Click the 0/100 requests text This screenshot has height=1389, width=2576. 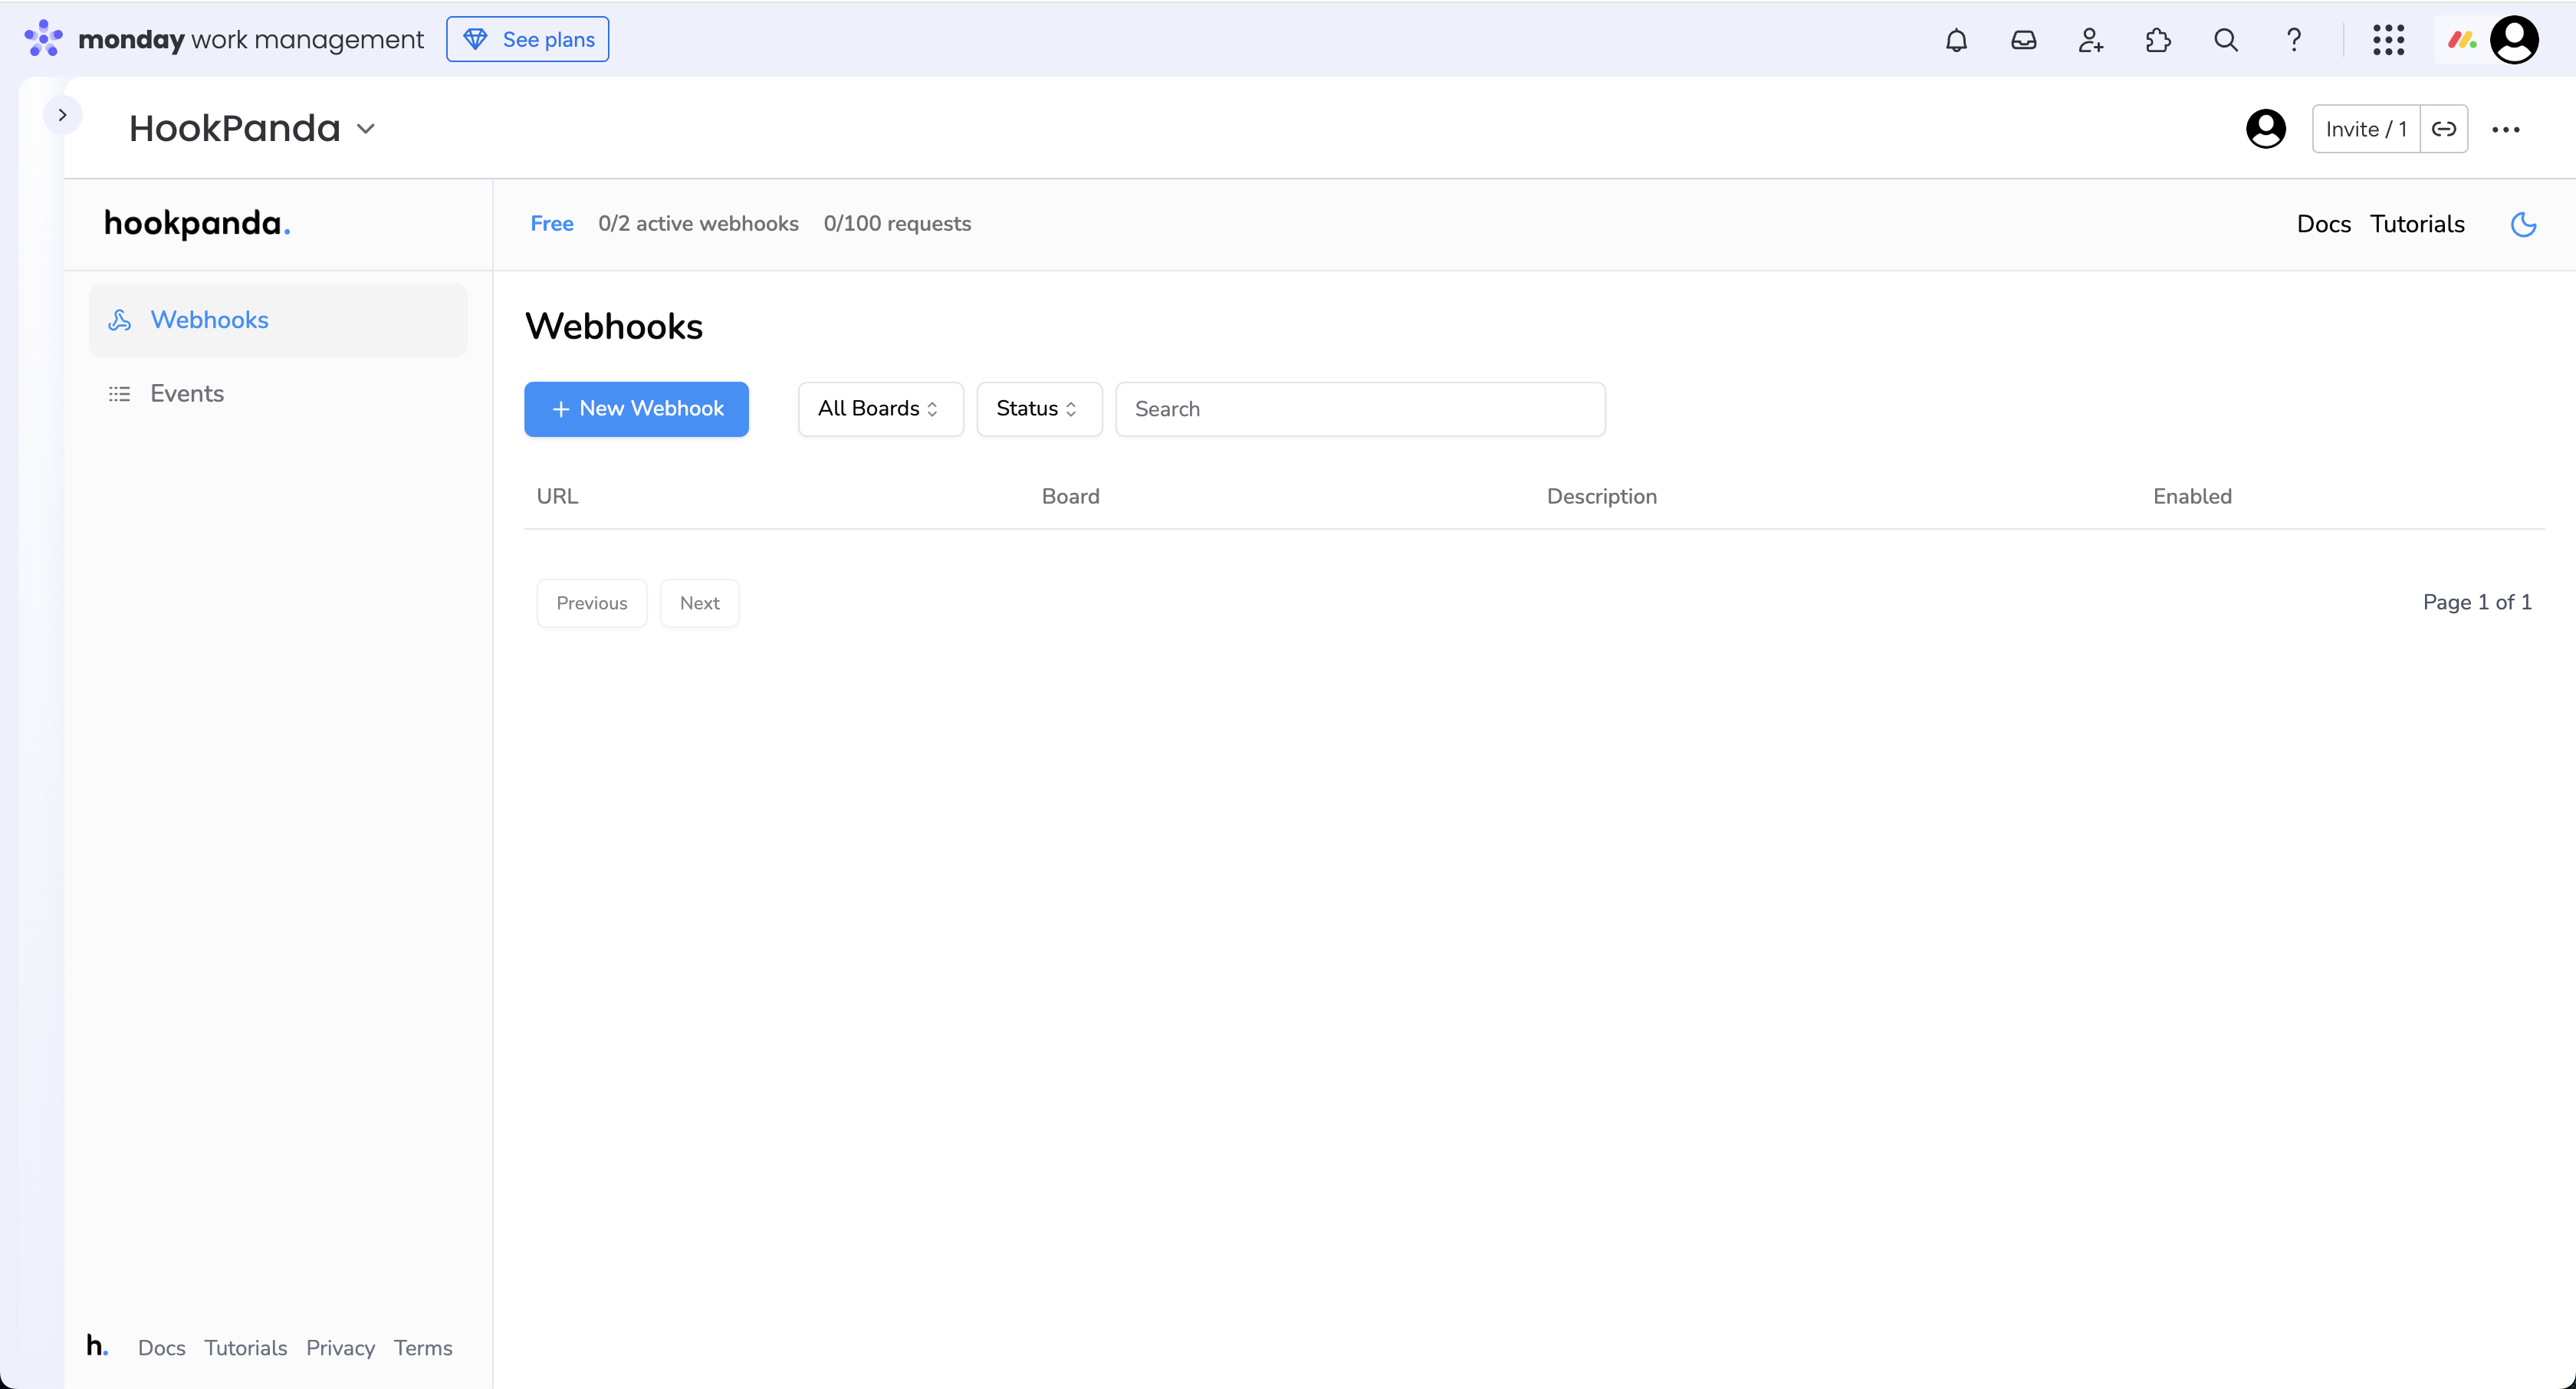897,224
